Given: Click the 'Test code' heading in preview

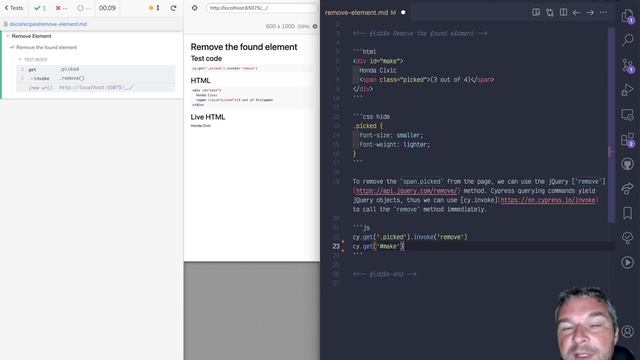Looking at the screenshot, I should point(206,58).
